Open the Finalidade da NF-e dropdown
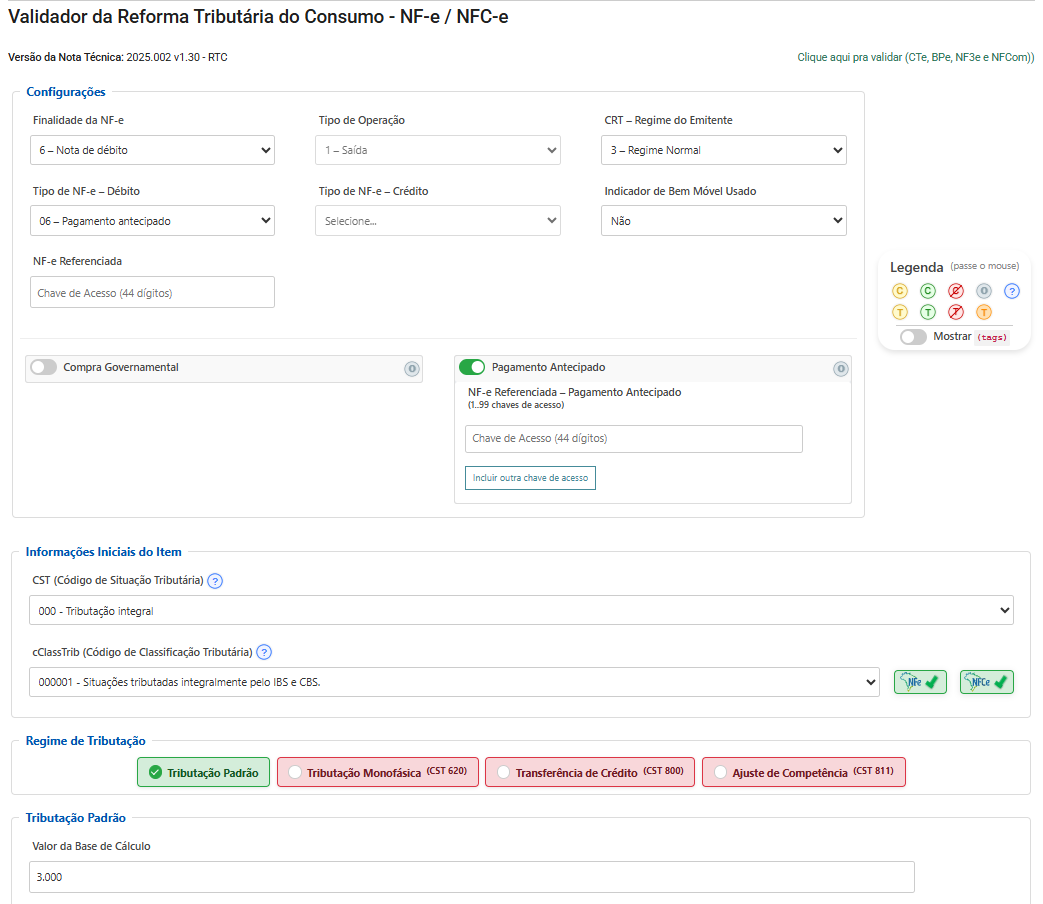This screenshot has height=904, width=1043. (x=152, y=150)
